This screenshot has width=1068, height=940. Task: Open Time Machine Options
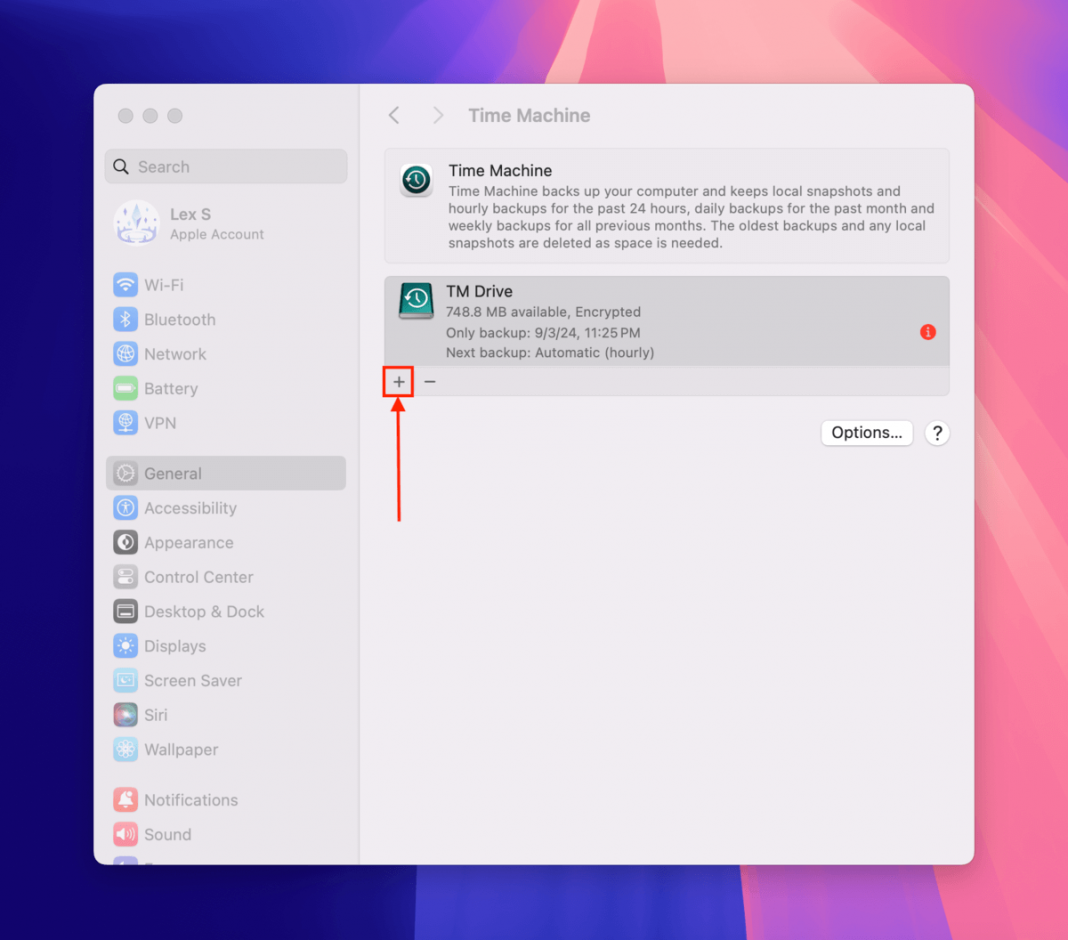[866, 433]
